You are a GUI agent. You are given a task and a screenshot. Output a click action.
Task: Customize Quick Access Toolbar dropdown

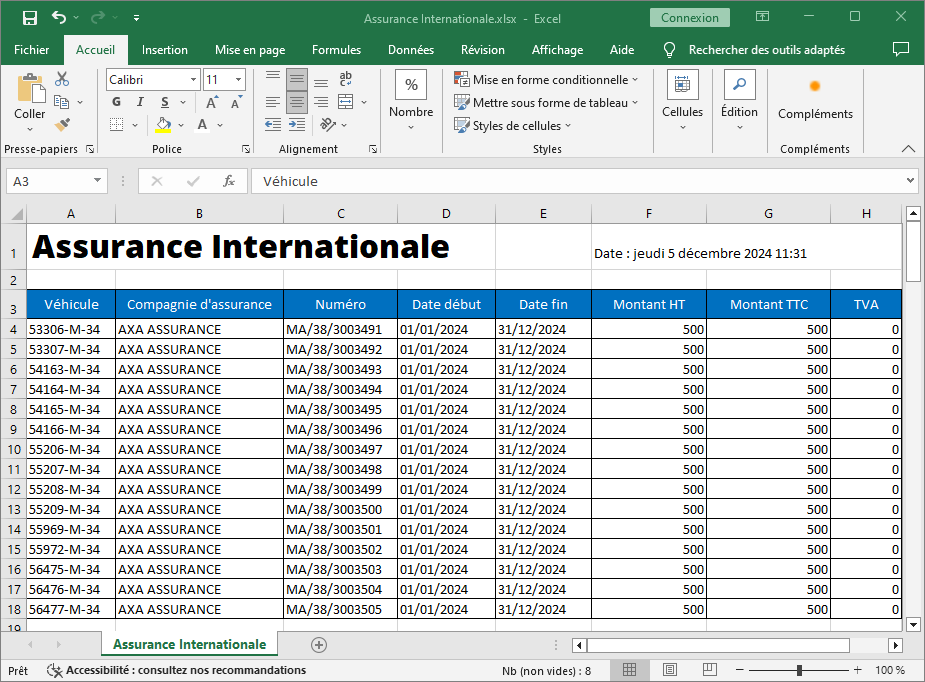coord(136,18)
